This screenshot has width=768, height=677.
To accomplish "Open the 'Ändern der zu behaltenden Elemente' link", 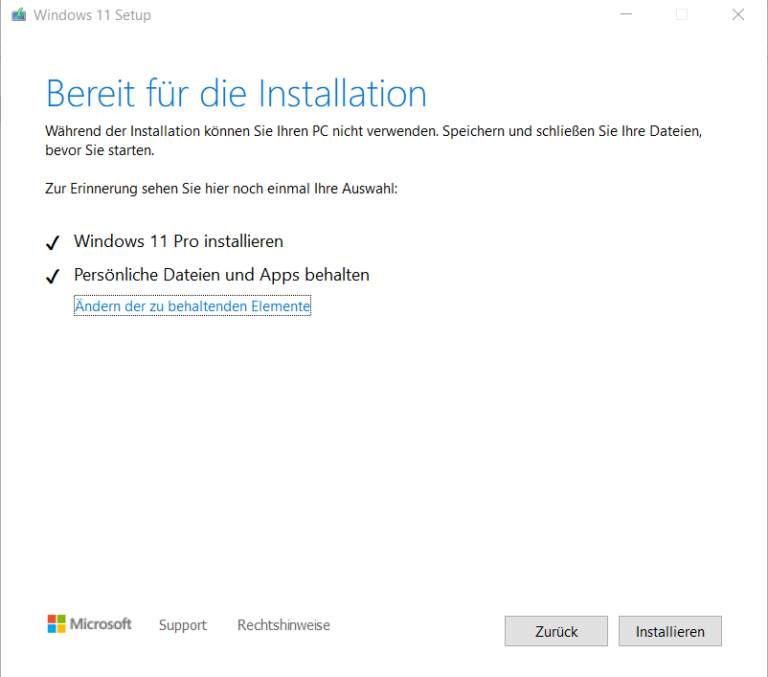I will [x=192, y=306].
